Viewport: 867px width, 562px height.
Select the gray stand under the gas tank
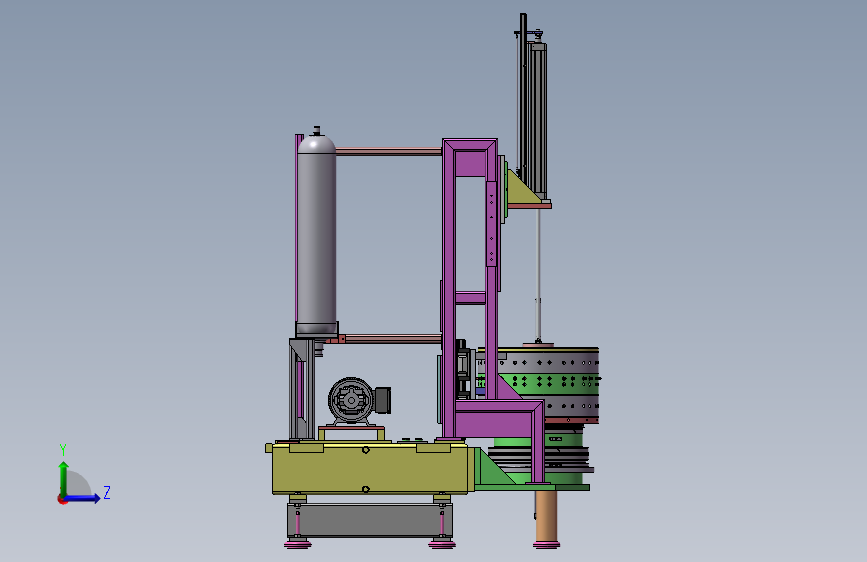click(302, 389)
